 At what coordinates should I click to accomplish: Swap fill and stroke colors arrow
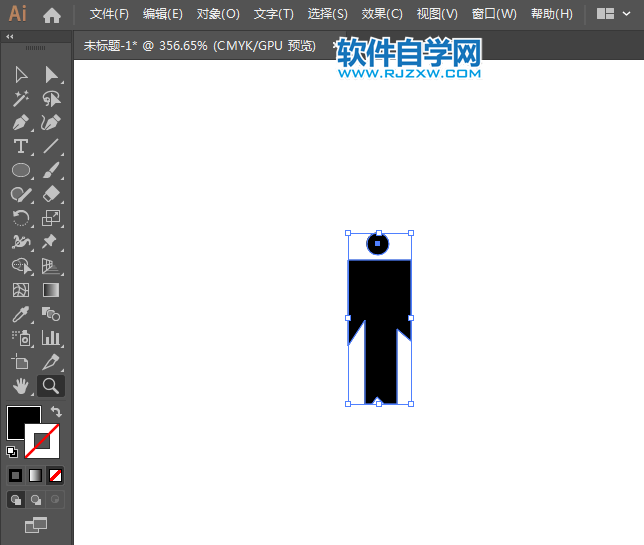56,411
